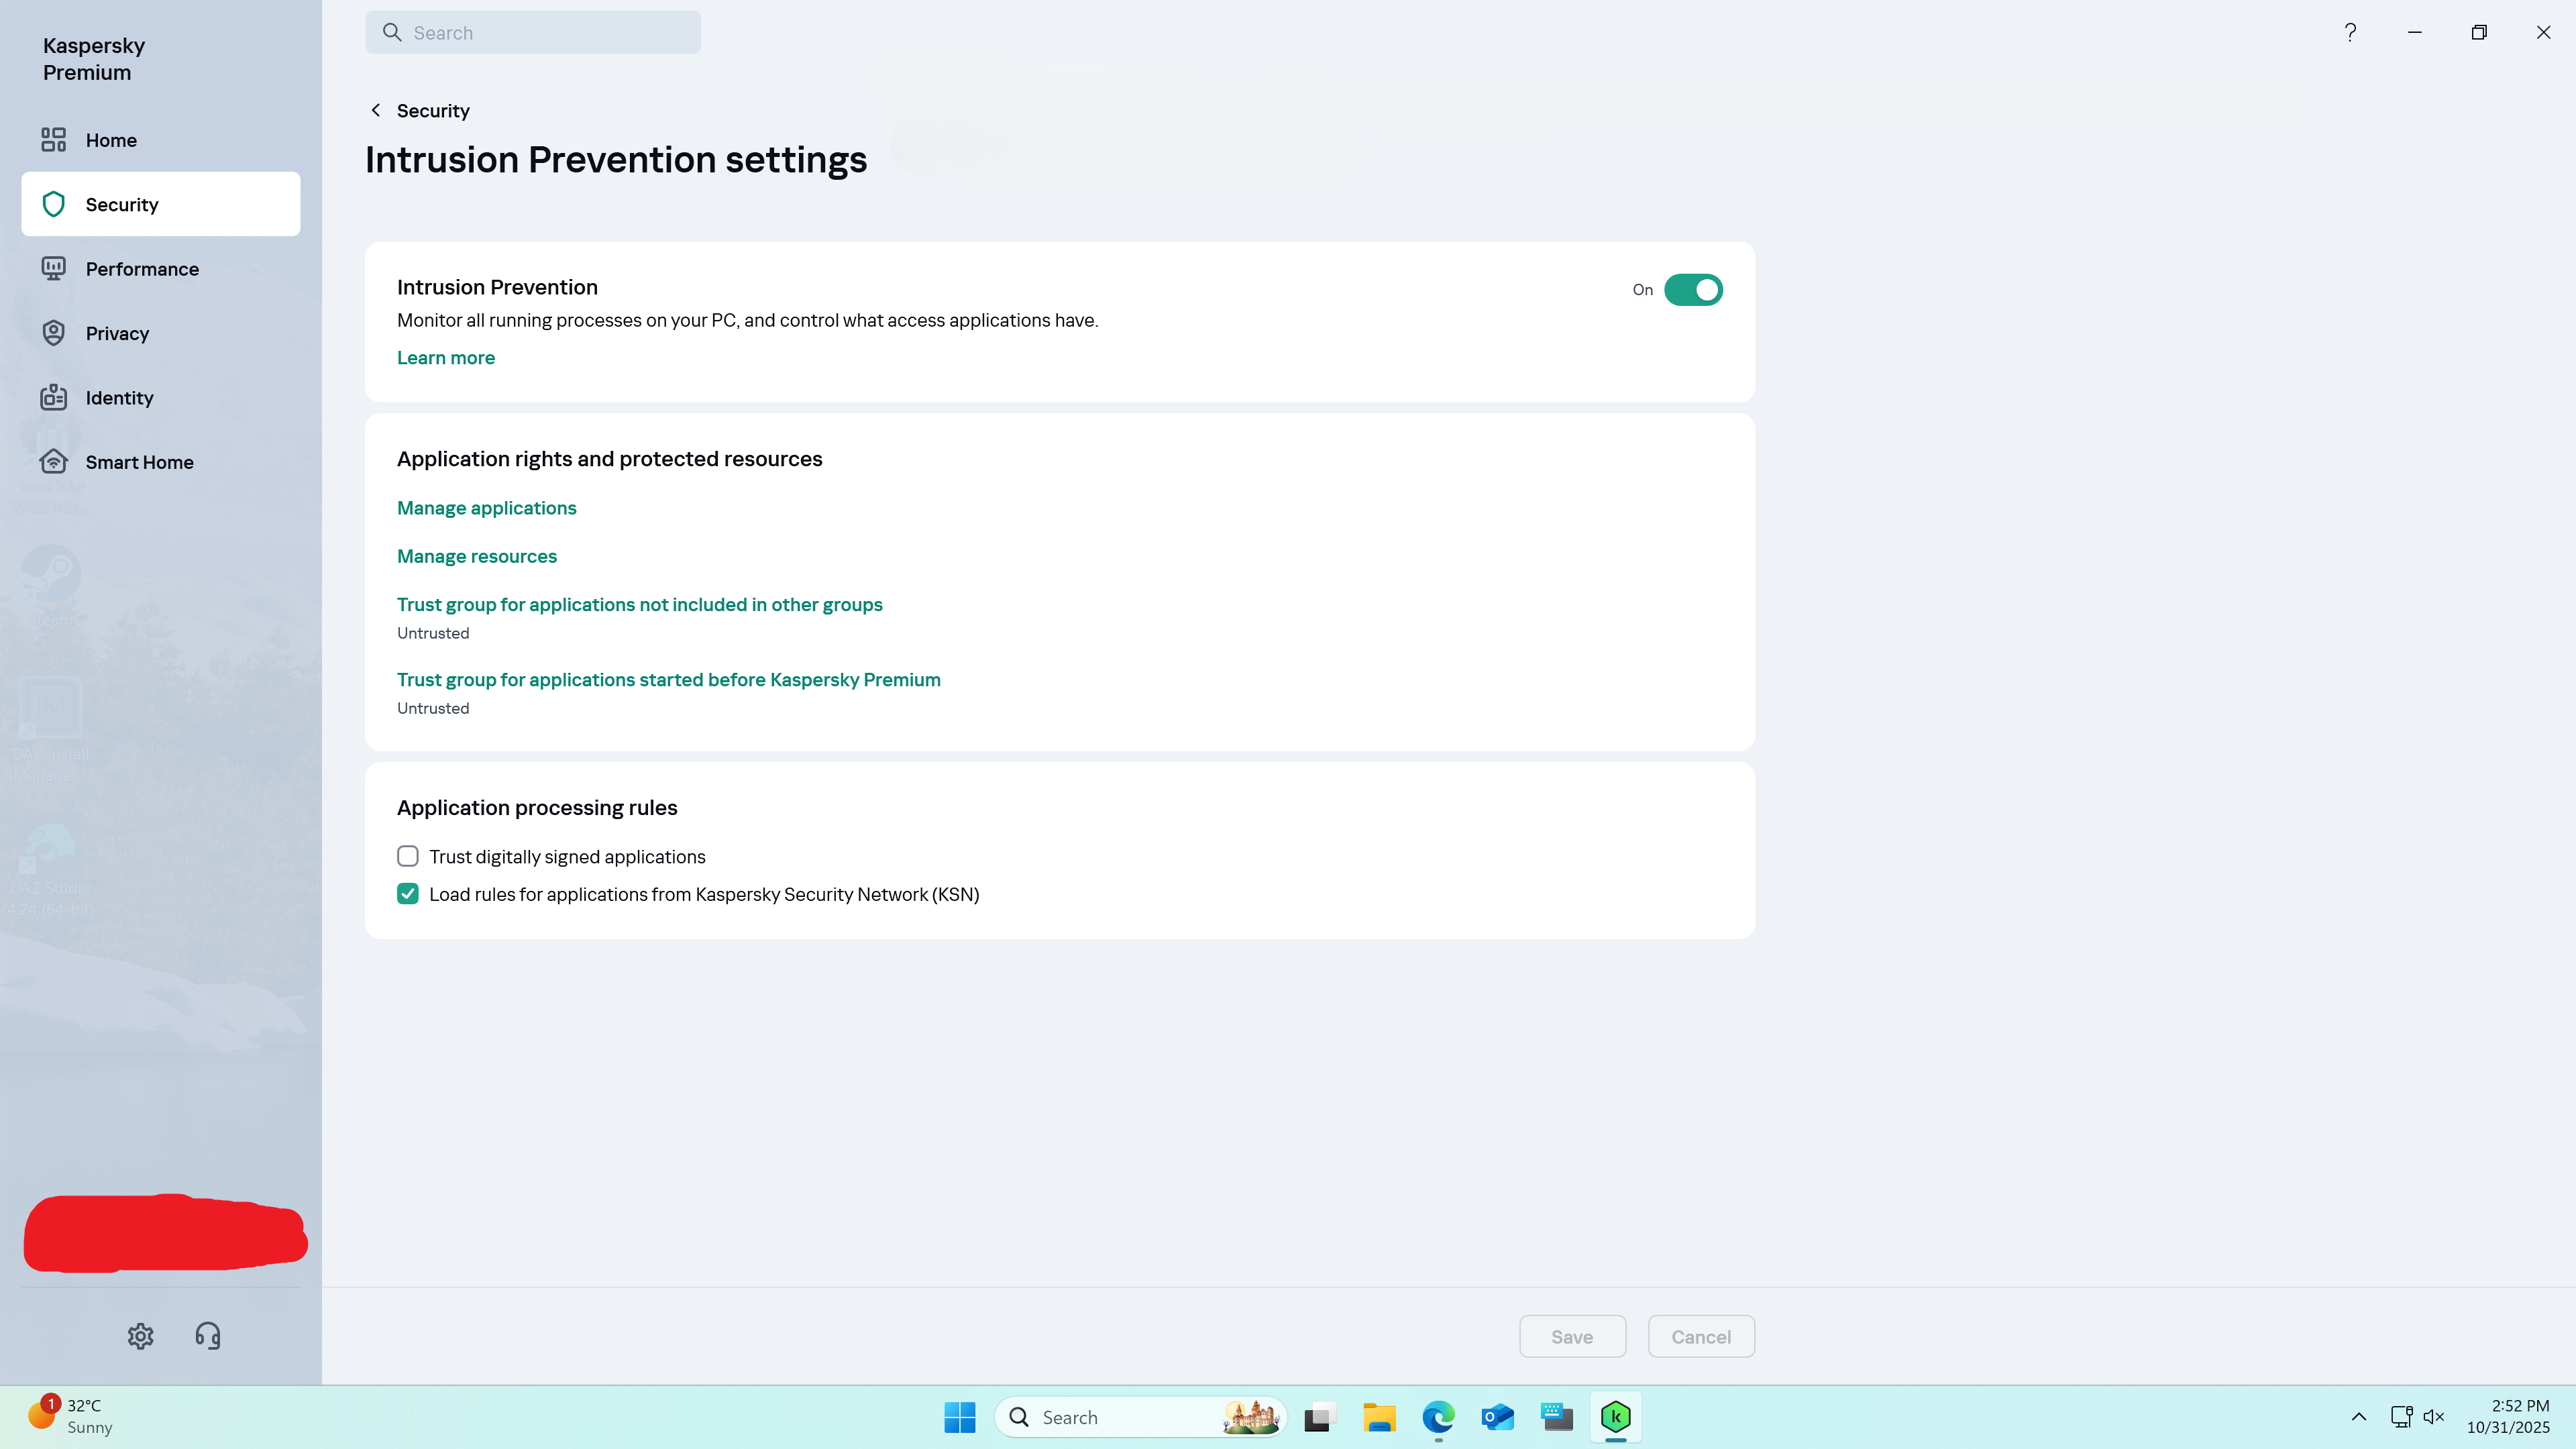This screenshot has height=1449, width=2576.
Task: Click the Cancel button
Action: pos(1701,1337)
